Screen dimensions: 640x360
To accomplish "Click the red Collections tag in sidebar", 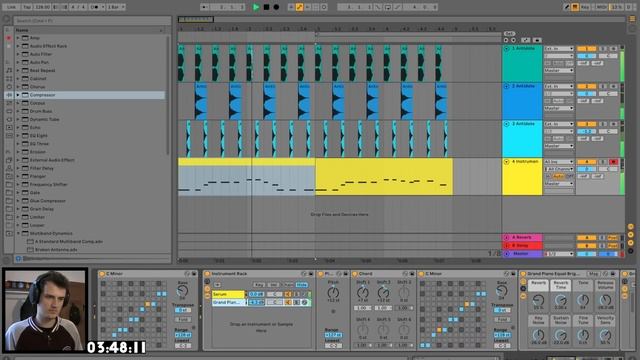I will pos(9,38).
